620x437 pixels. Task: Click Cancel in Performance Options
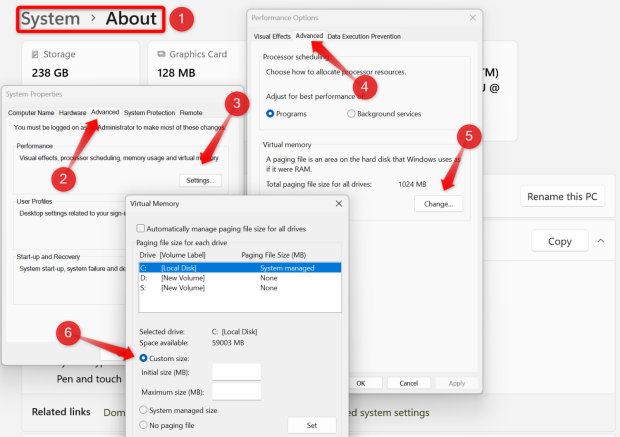coord(408,383)
